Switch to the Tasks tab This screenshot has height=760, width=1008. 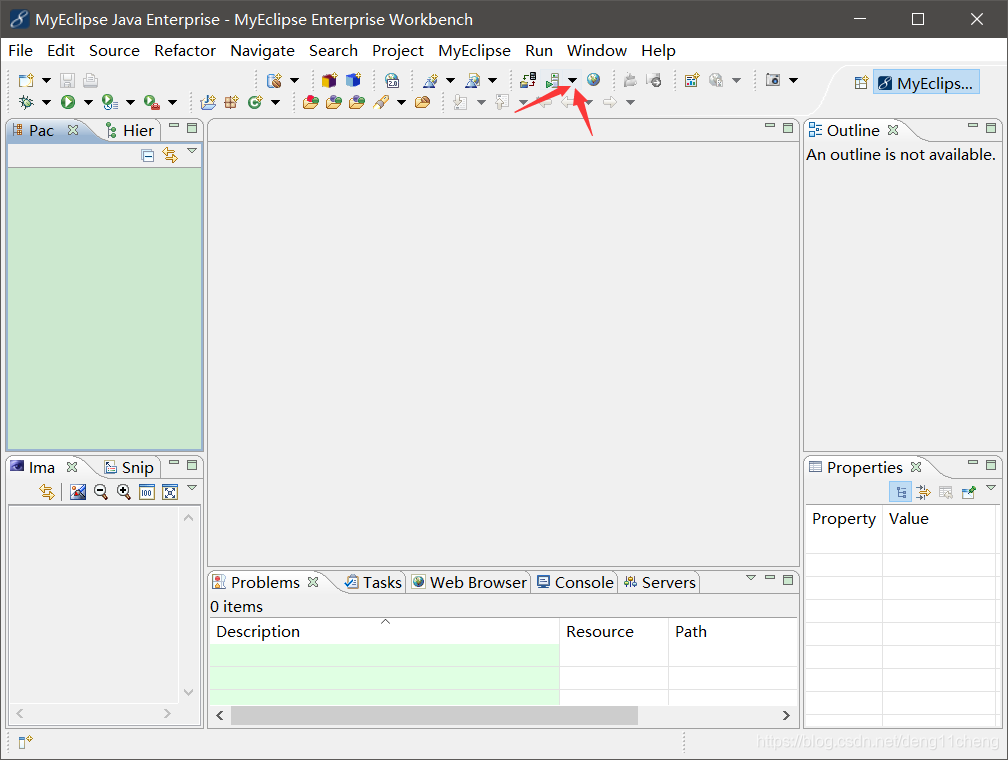tap(374, 583)
